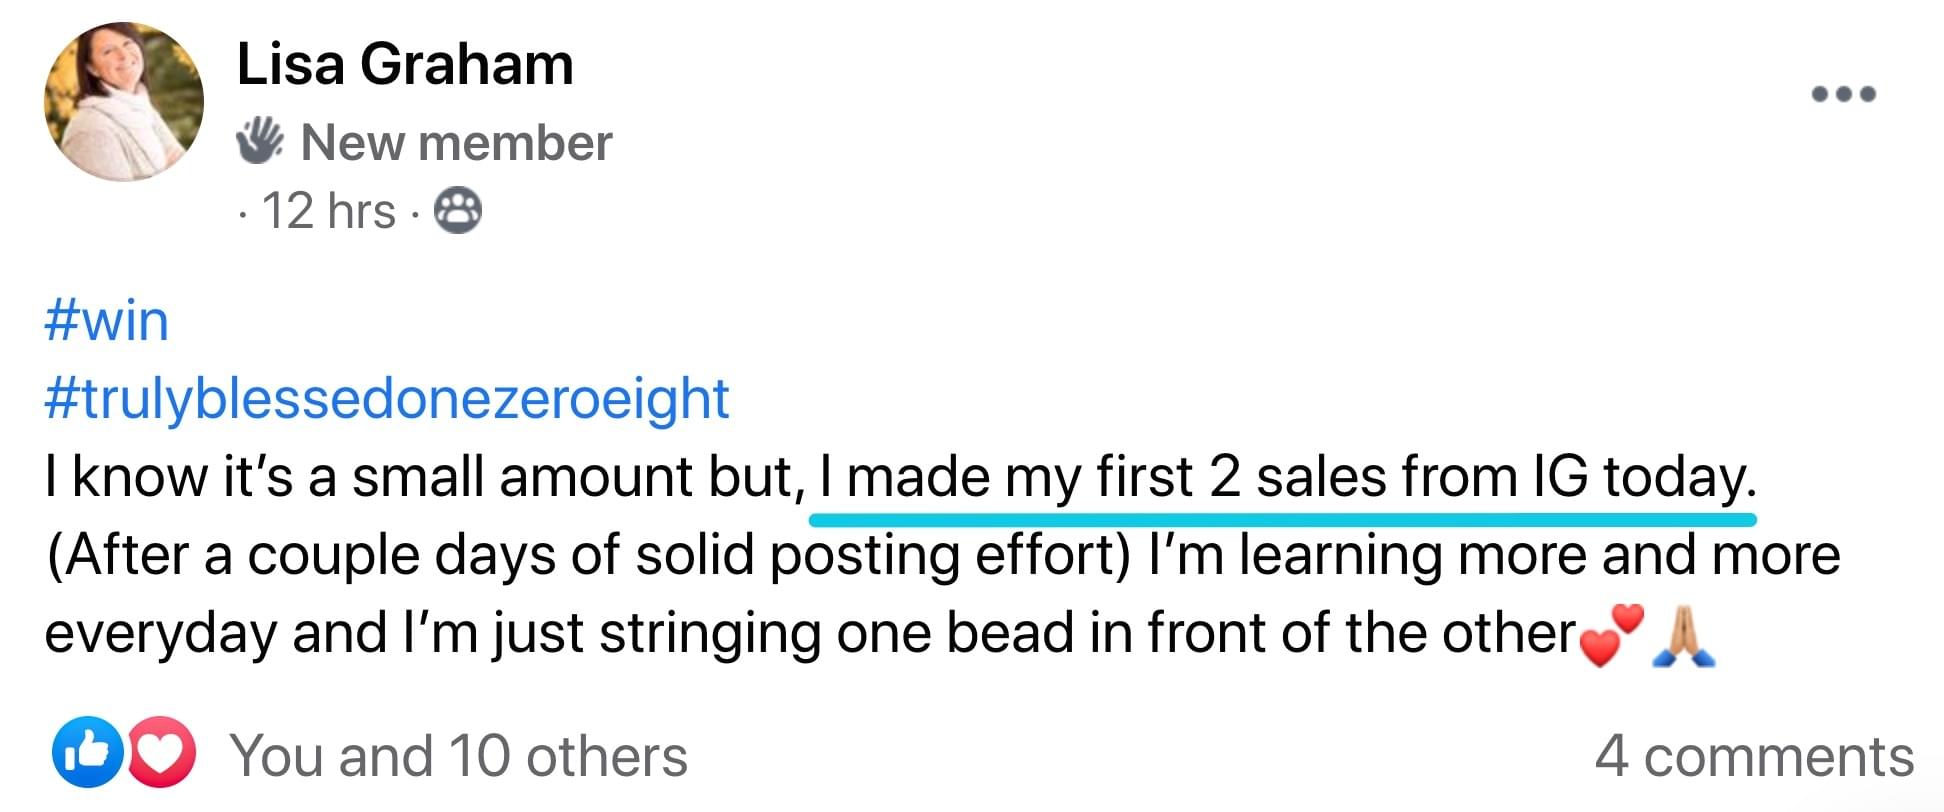
Task: Click the teal underline highlight
Action: [1282, 520]
